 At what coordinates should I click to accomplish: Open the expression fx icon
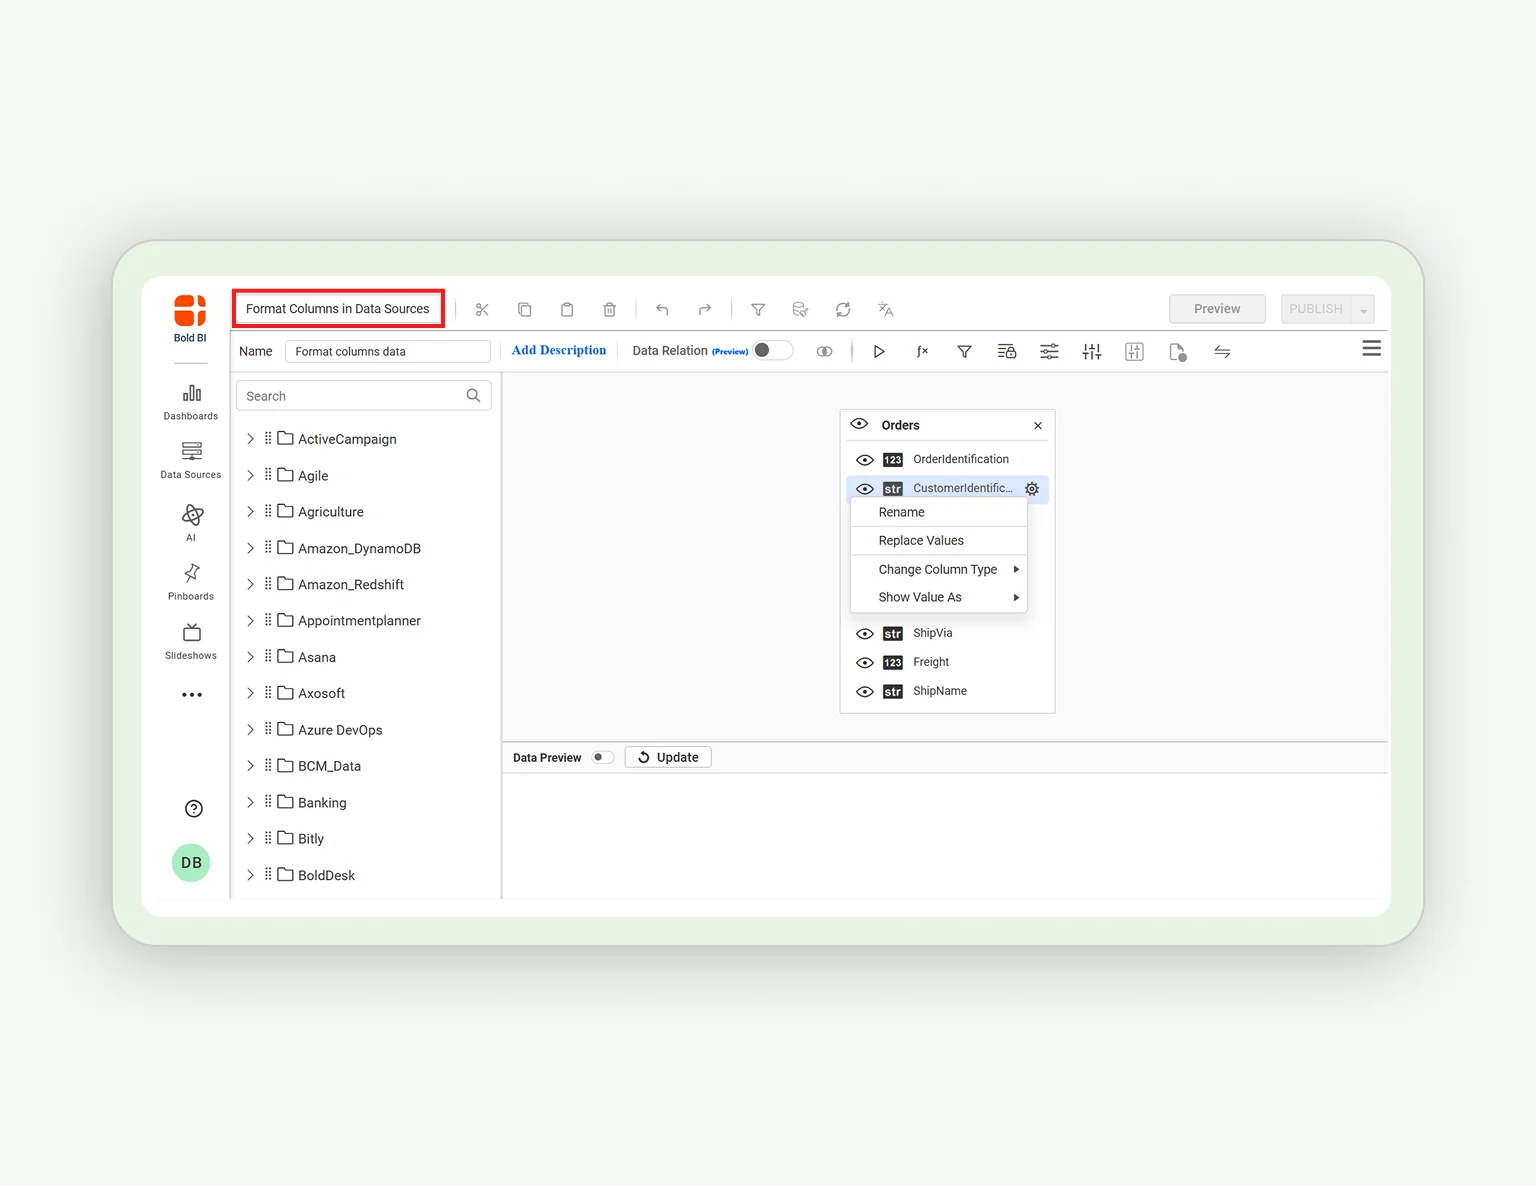point(922,352)
